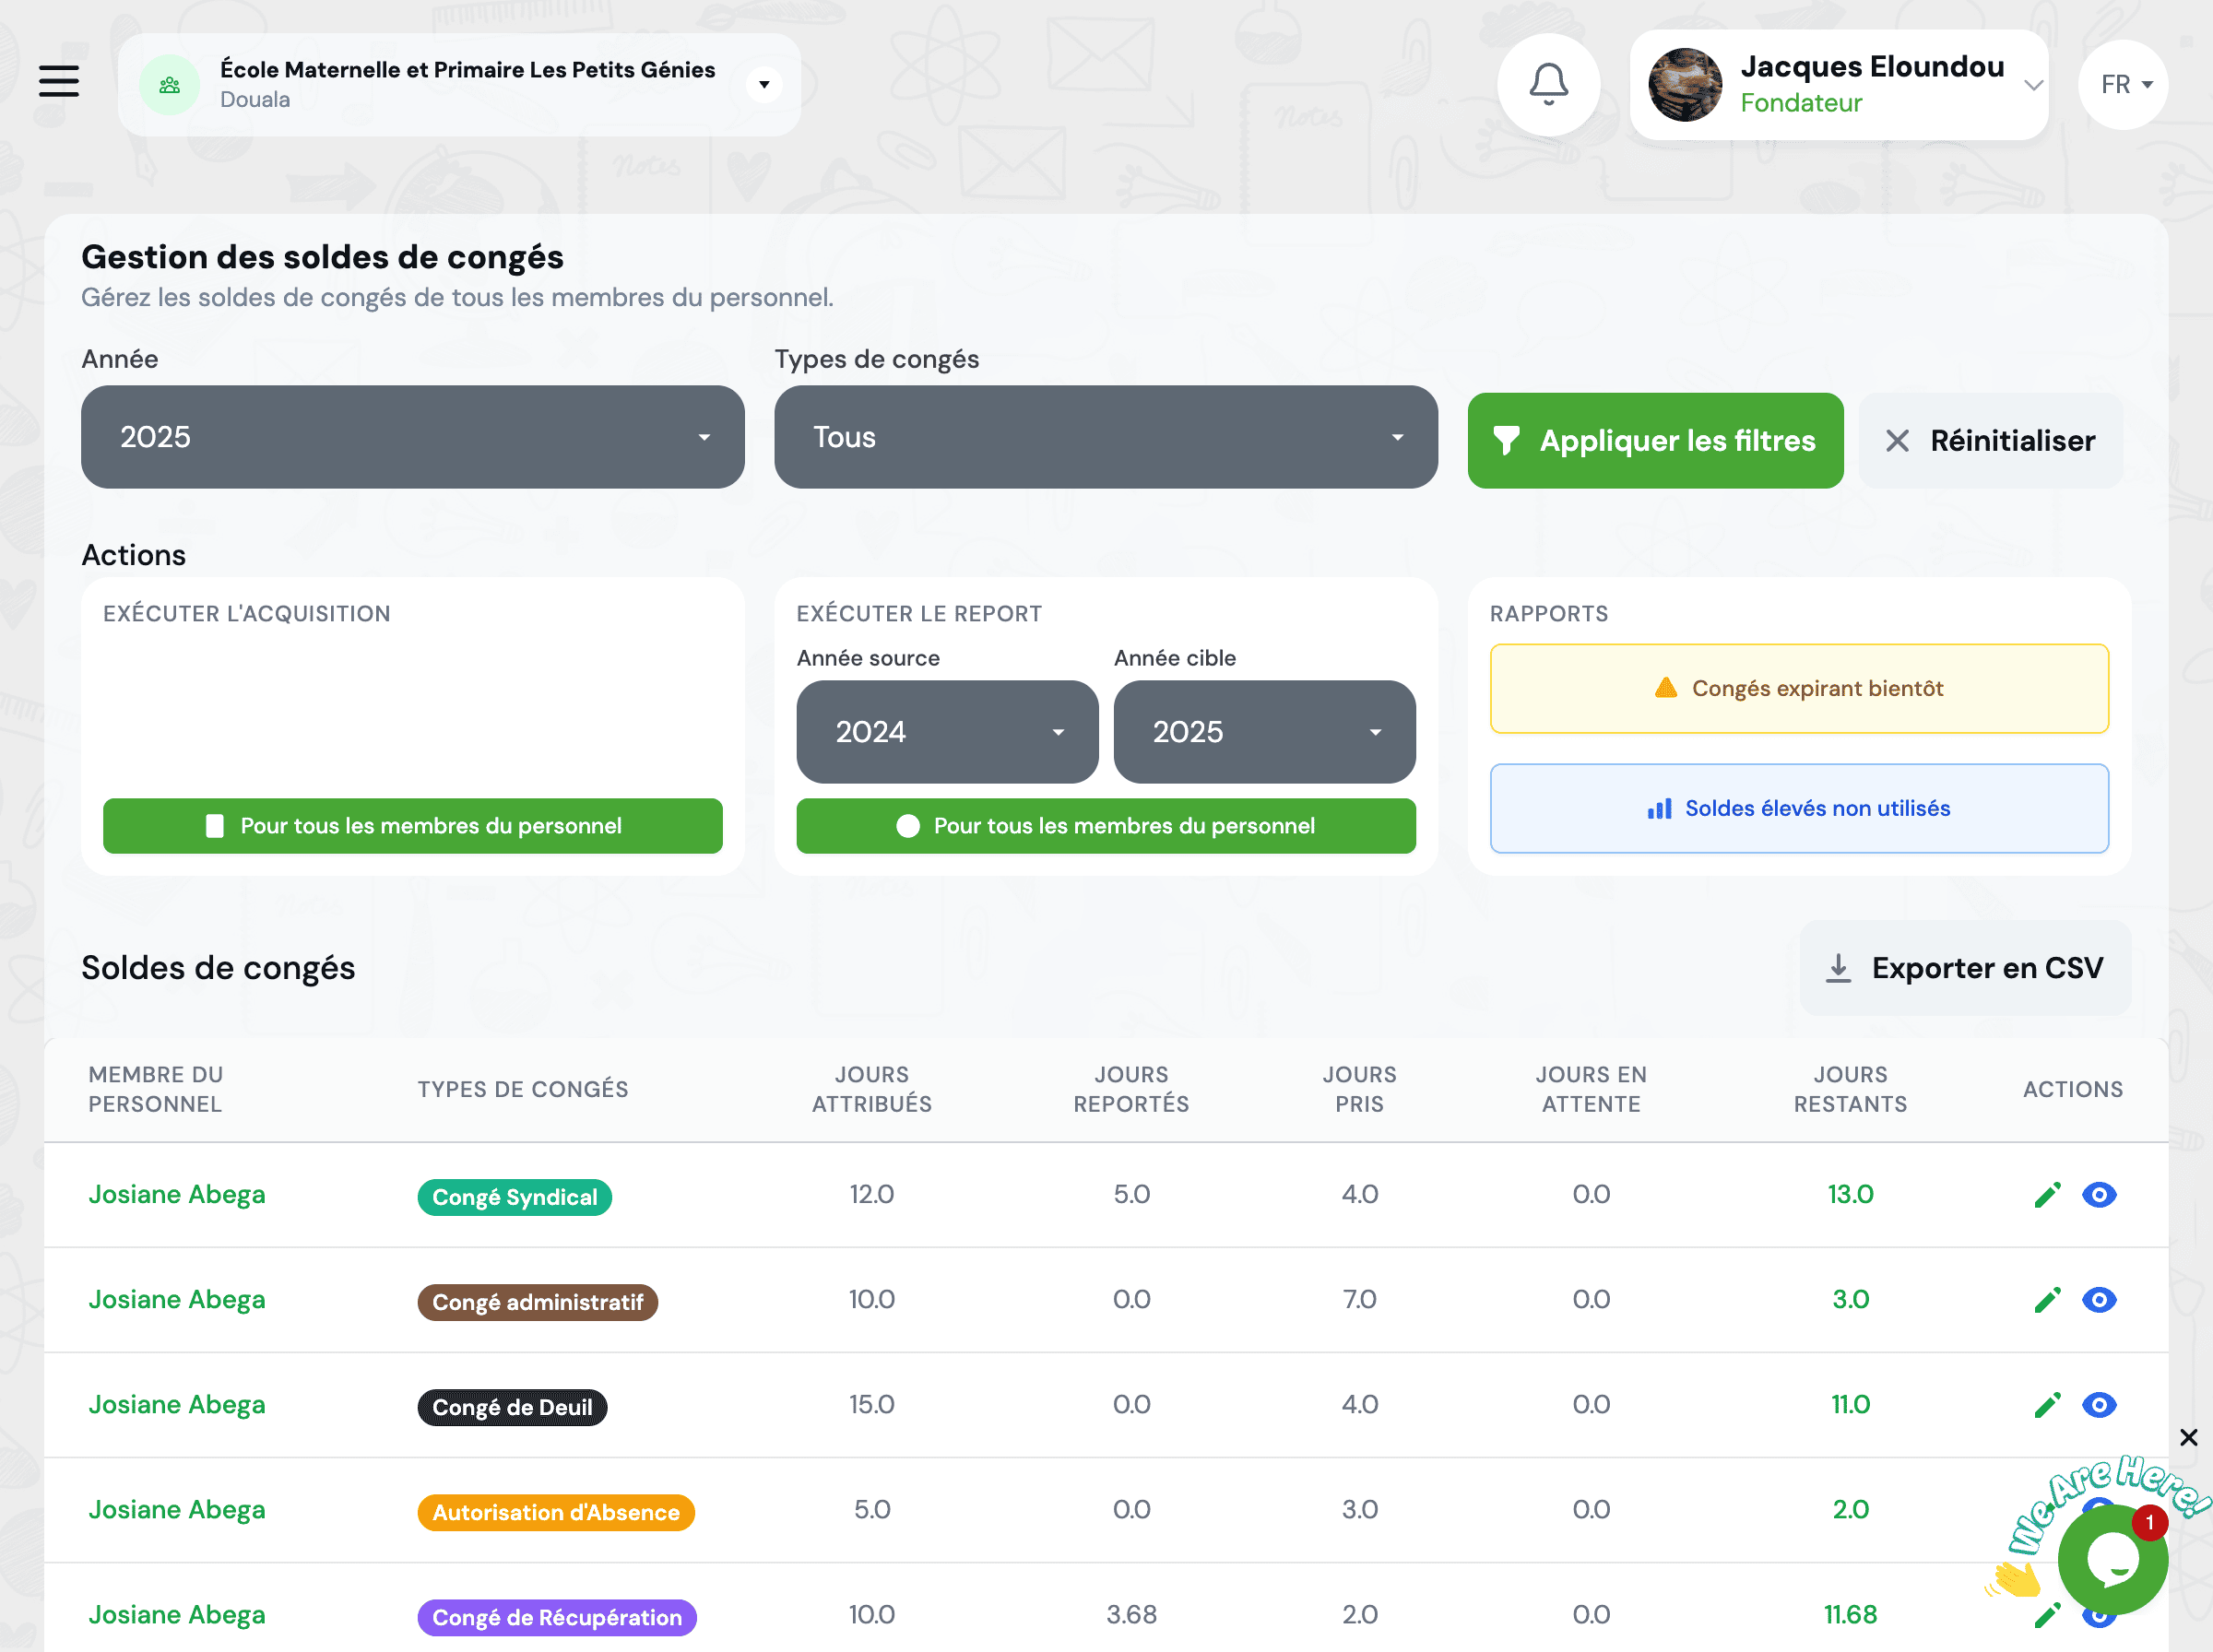Expand the Année source 2024 selector
Viewport: 2213px width, 1652px height.
coord(946,732)
